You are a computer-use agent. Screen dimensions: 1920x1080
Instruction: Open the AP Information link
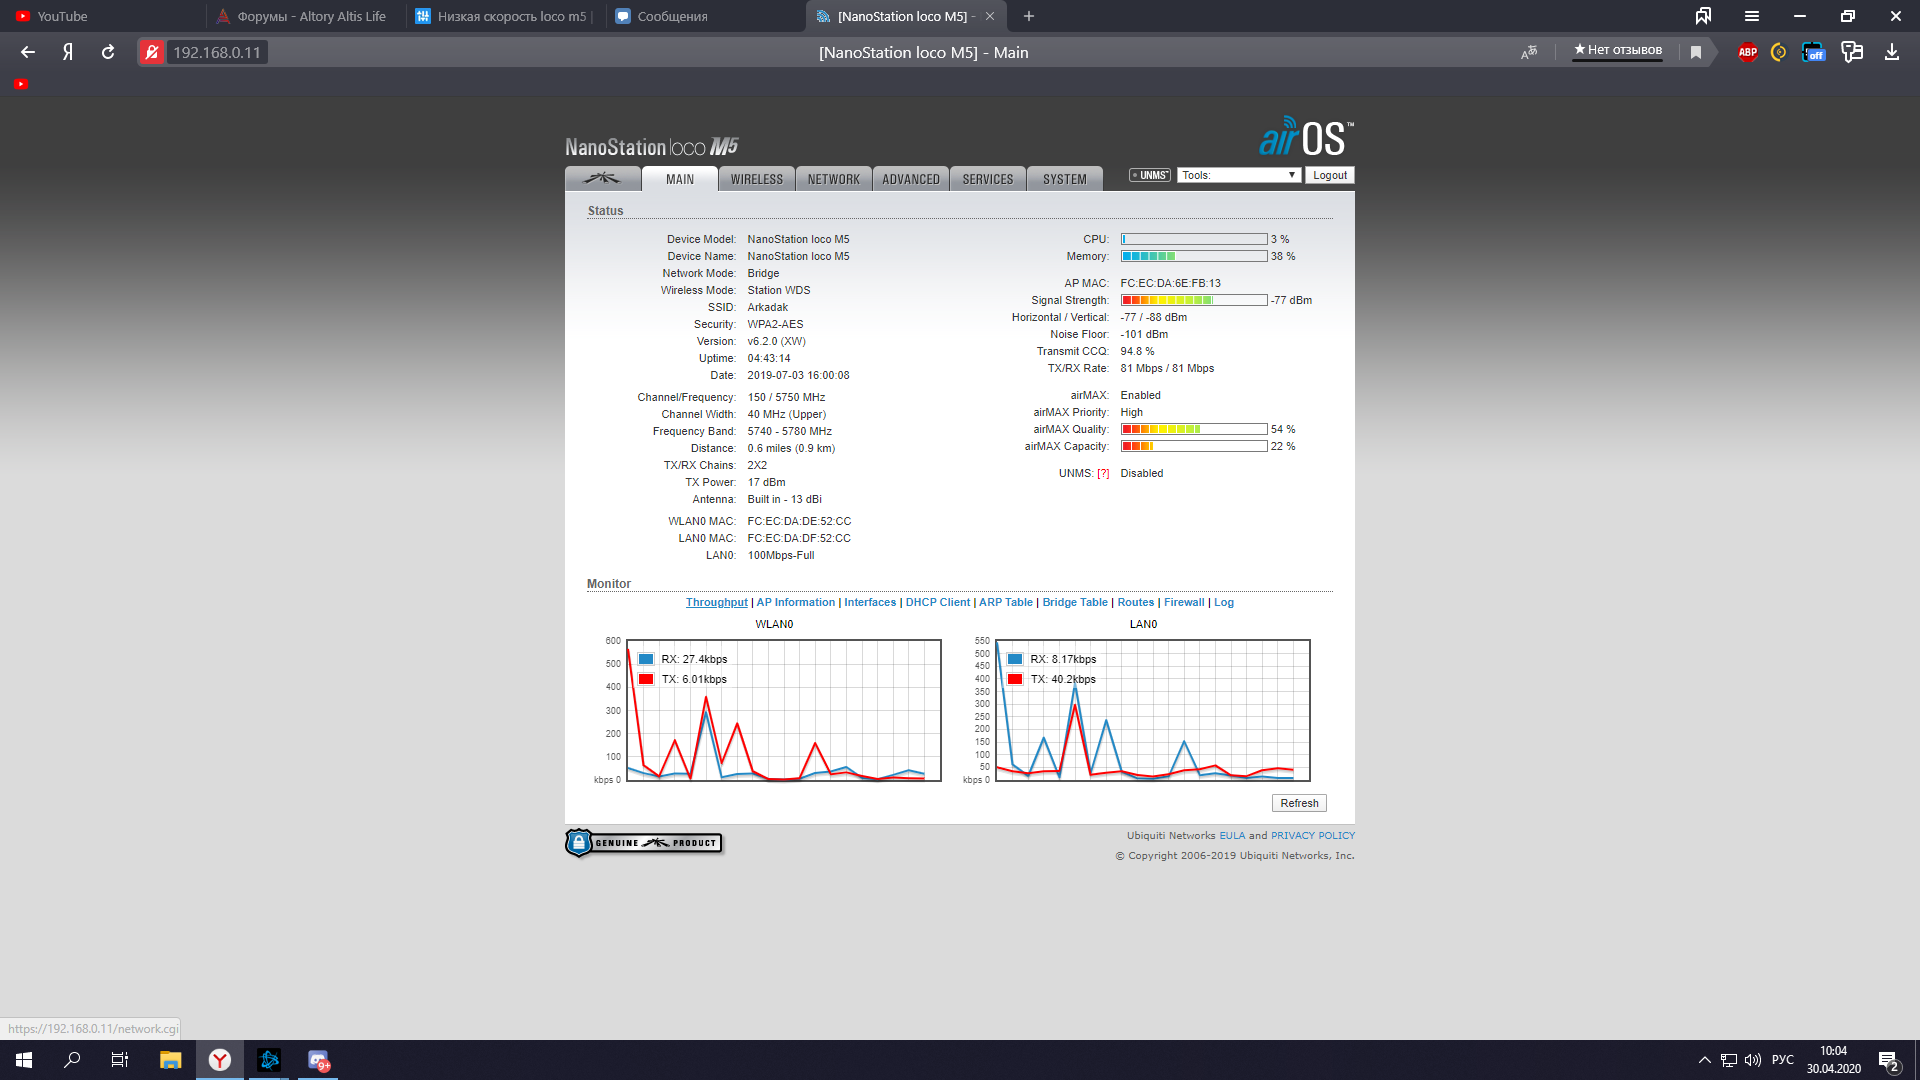point(796,602)
